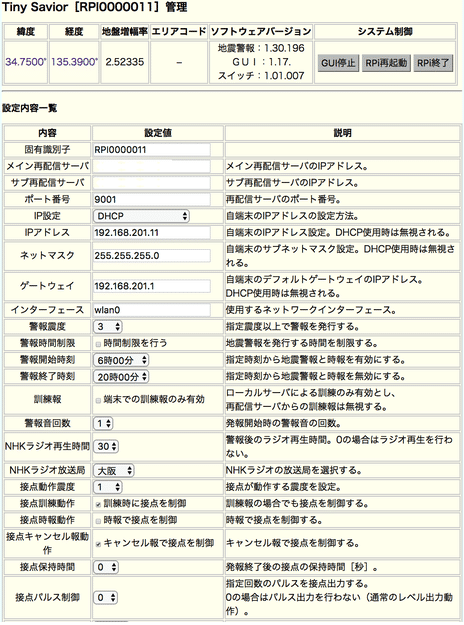Uncheck the 訓練時に接点を制御 checkbox
Viewport: 464px width, 625px height.
coord(98,505)
